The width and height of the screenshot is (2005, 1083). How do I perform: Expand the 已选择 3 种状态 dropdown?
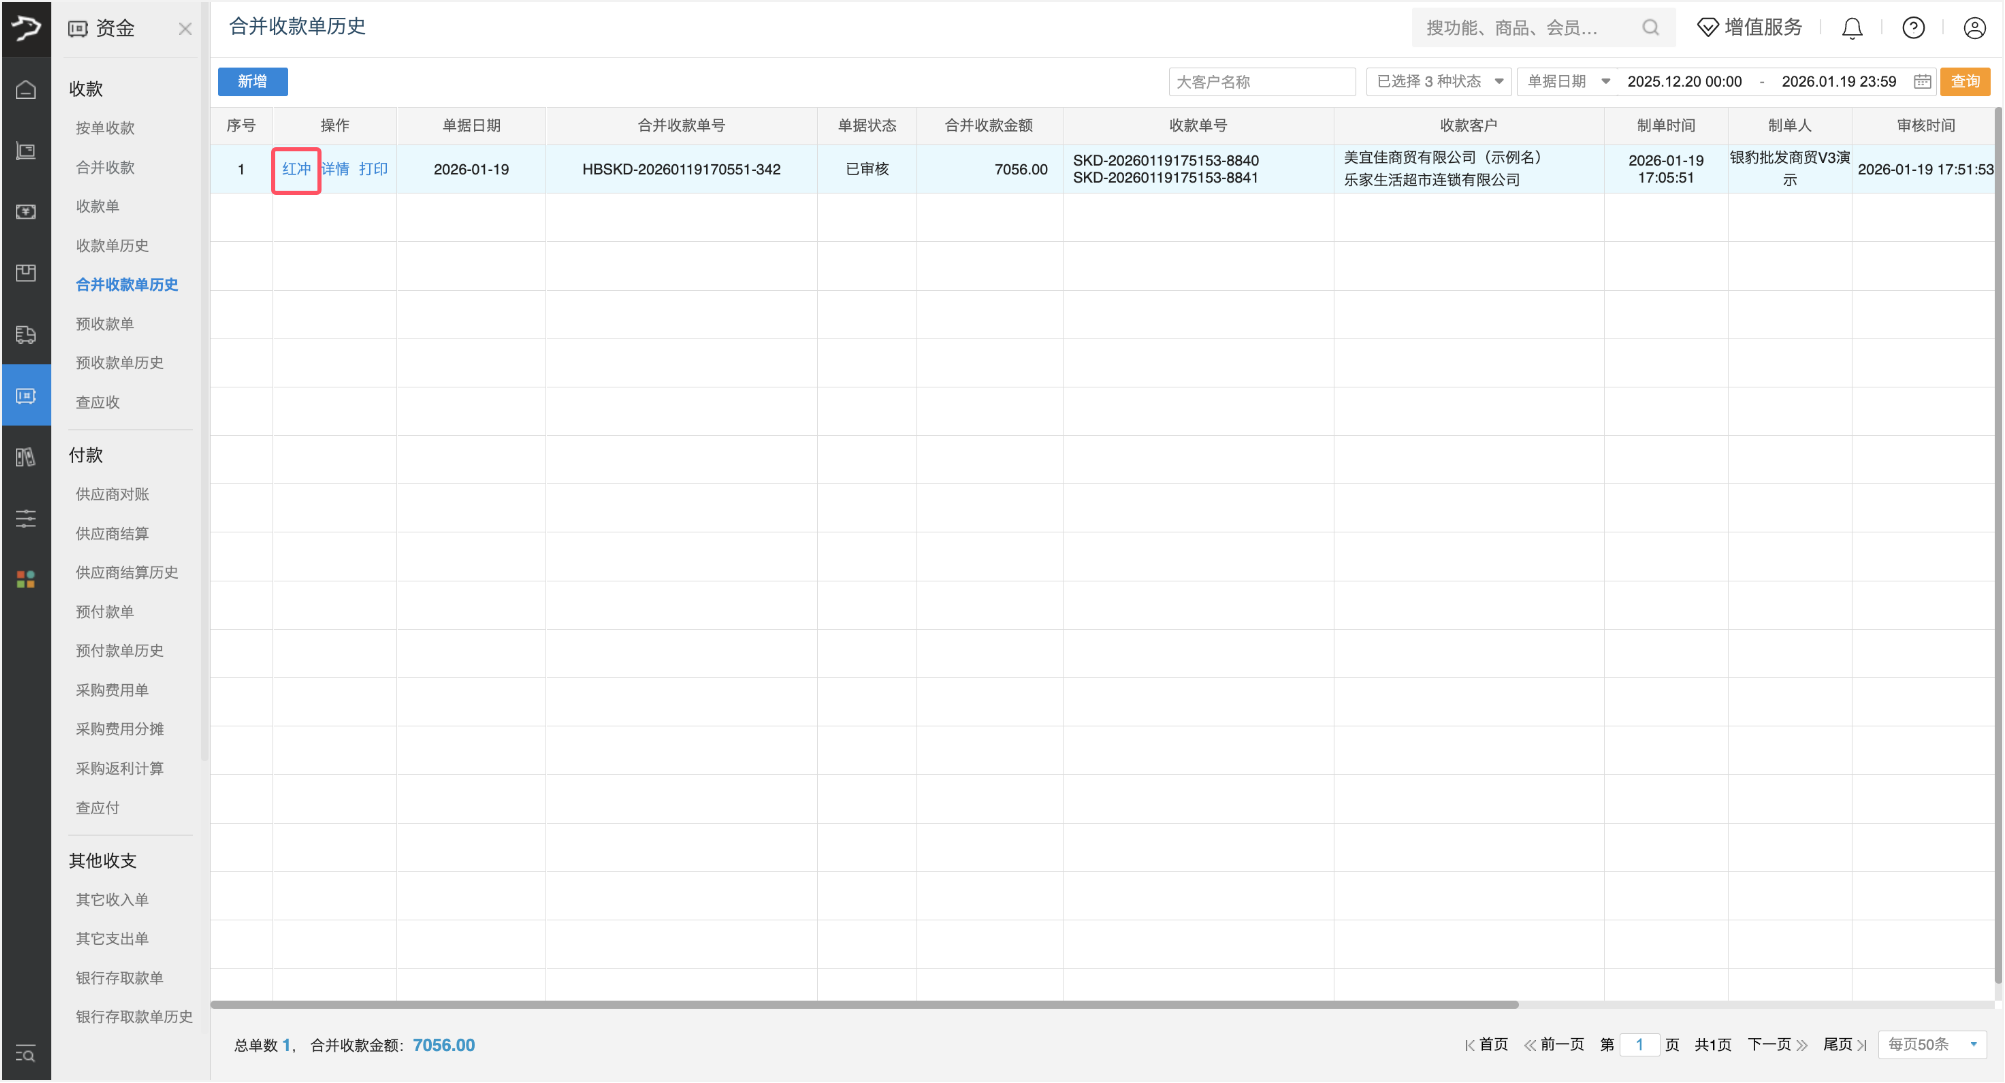(x=1439, y=82)
